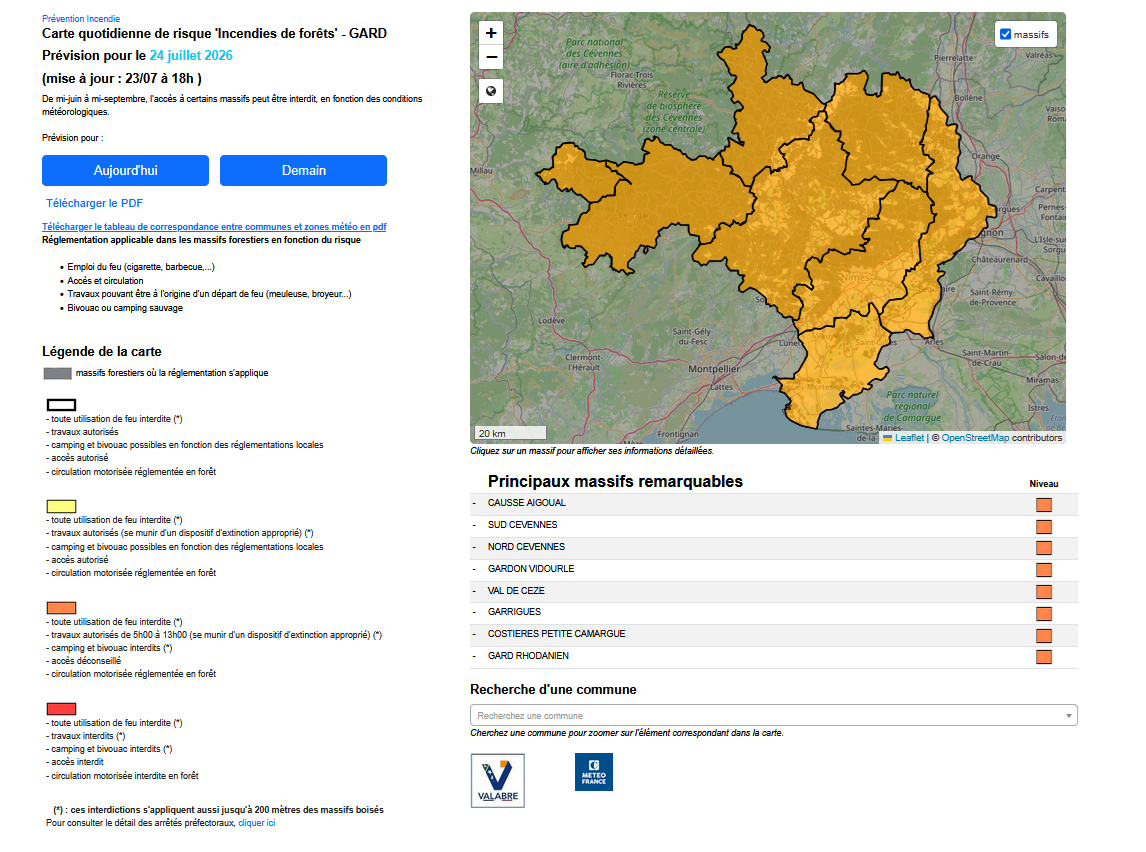The height and width of the screenshot is (852, 1146).
Task: Zoom in on the map
Action: tap(491, 33)
